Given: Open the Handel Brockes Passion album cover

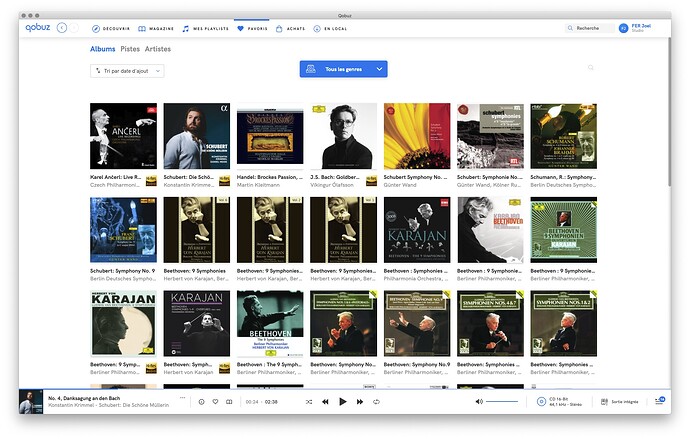Looking at the screenshot, I should [270, 136].
